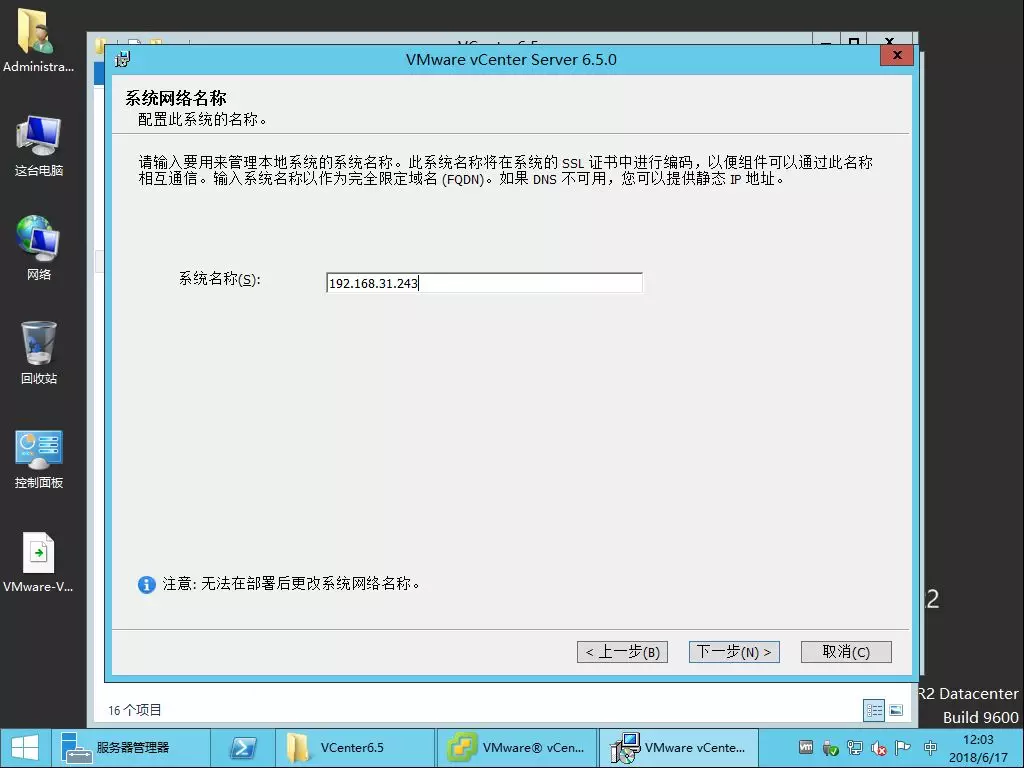Image resolution: width=1024 pixels, height=768 pixels.
Task: Click the 系统名称 input field
Action: [x=484, y=283]
